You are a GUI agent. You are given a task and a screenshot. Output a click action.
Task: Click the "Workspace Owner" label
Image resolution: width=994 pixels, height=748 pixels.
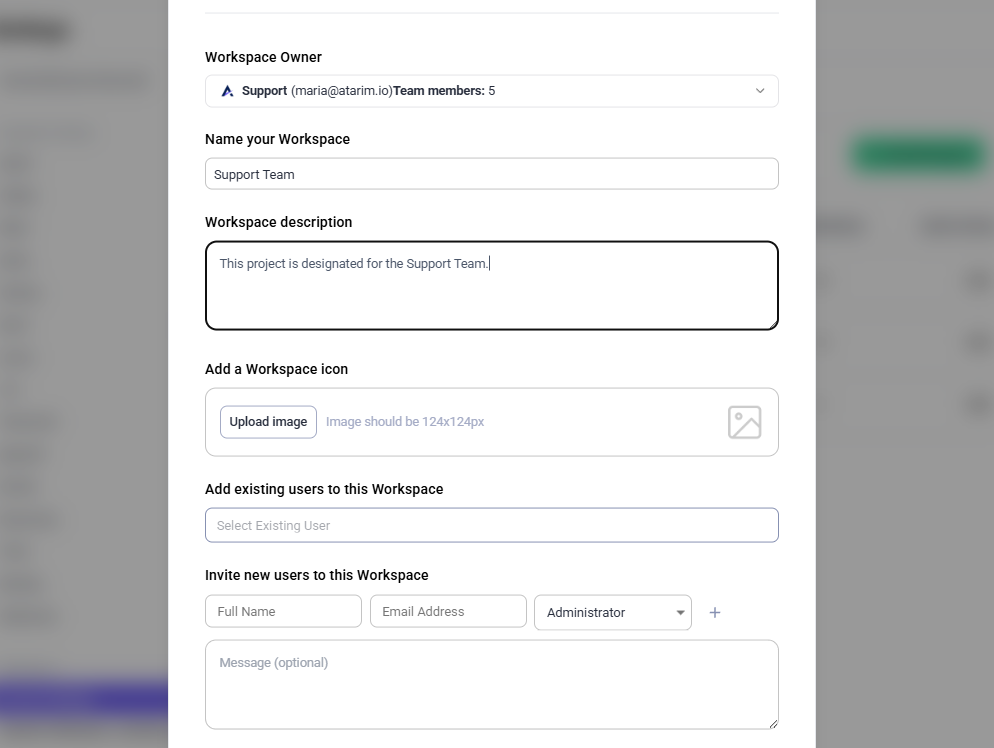tap(263, 58)
